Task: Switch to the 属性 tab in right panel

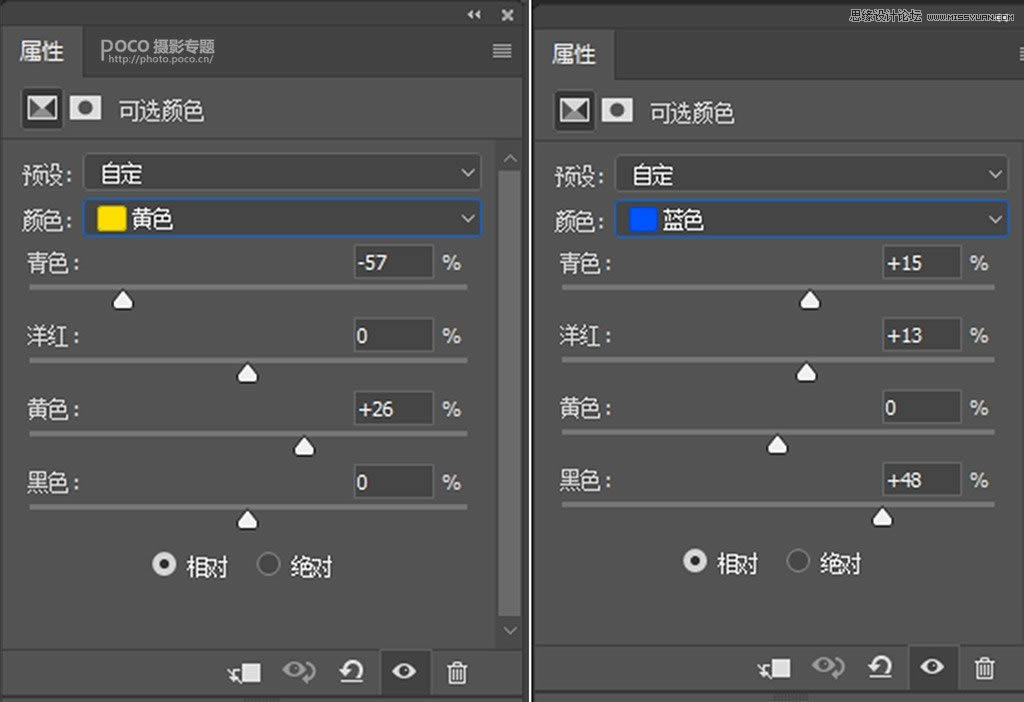Action: [574, 54]
